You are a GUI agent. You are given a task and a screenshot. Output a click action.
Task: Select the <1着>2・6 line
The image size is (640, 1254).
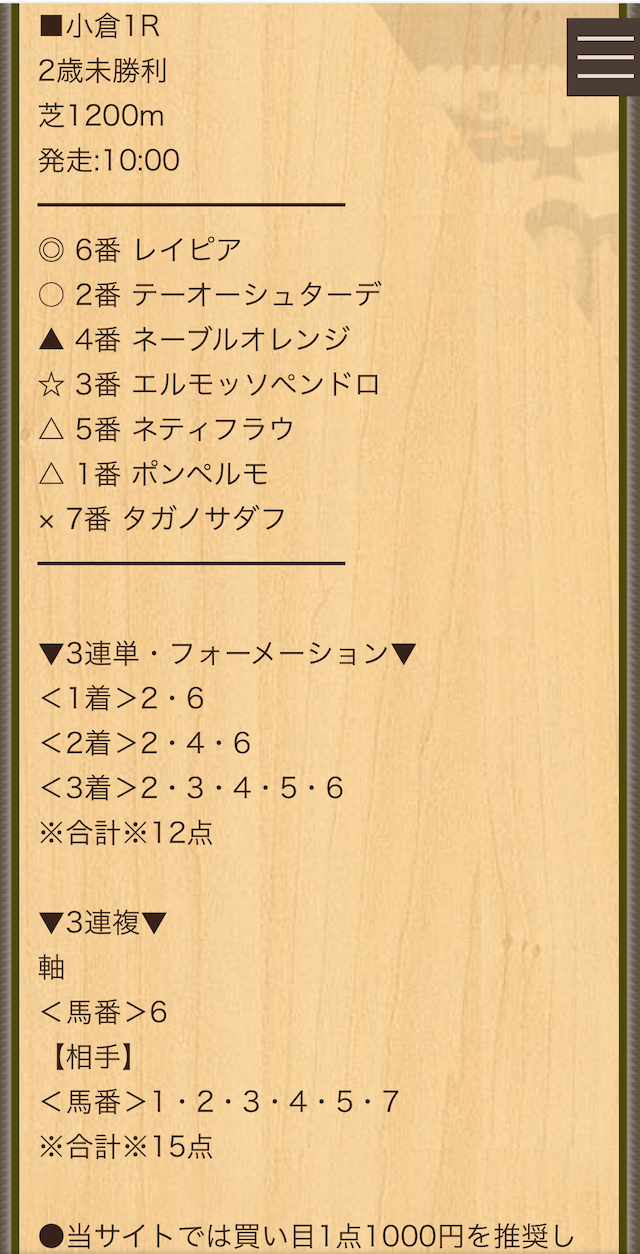[121, 699]
